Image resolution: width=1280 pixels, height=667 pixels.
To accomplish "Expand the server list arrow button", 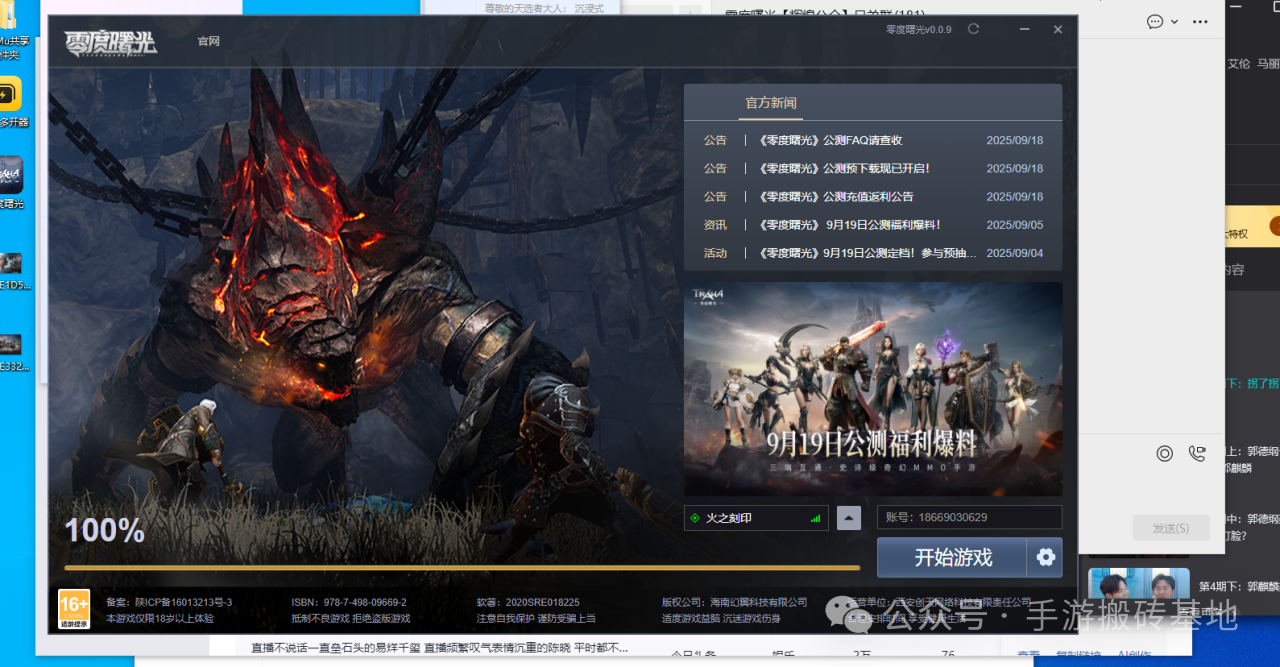I will point(849,517).
